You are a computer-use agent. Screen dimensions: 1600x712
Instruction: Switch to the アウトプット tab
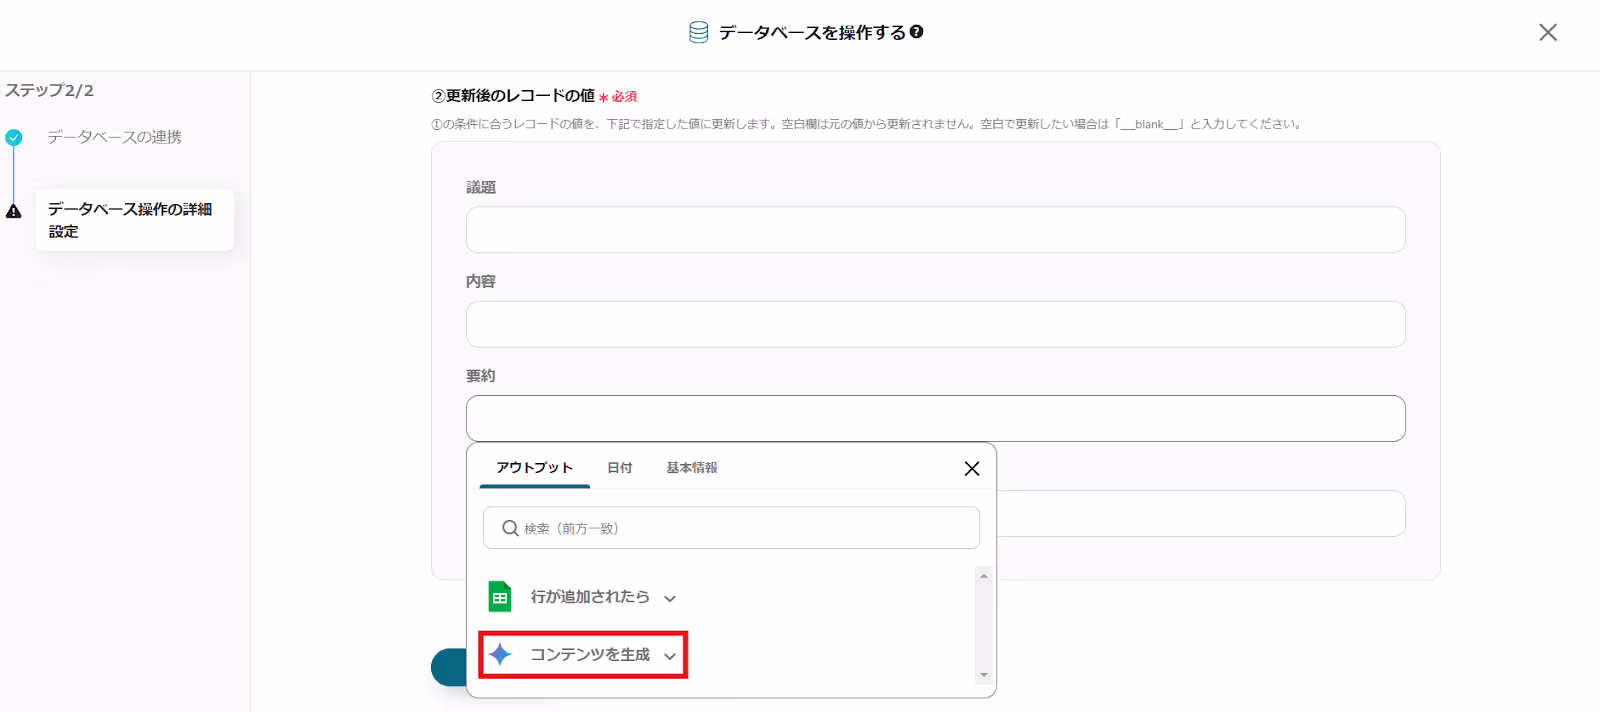pos(534,467)
